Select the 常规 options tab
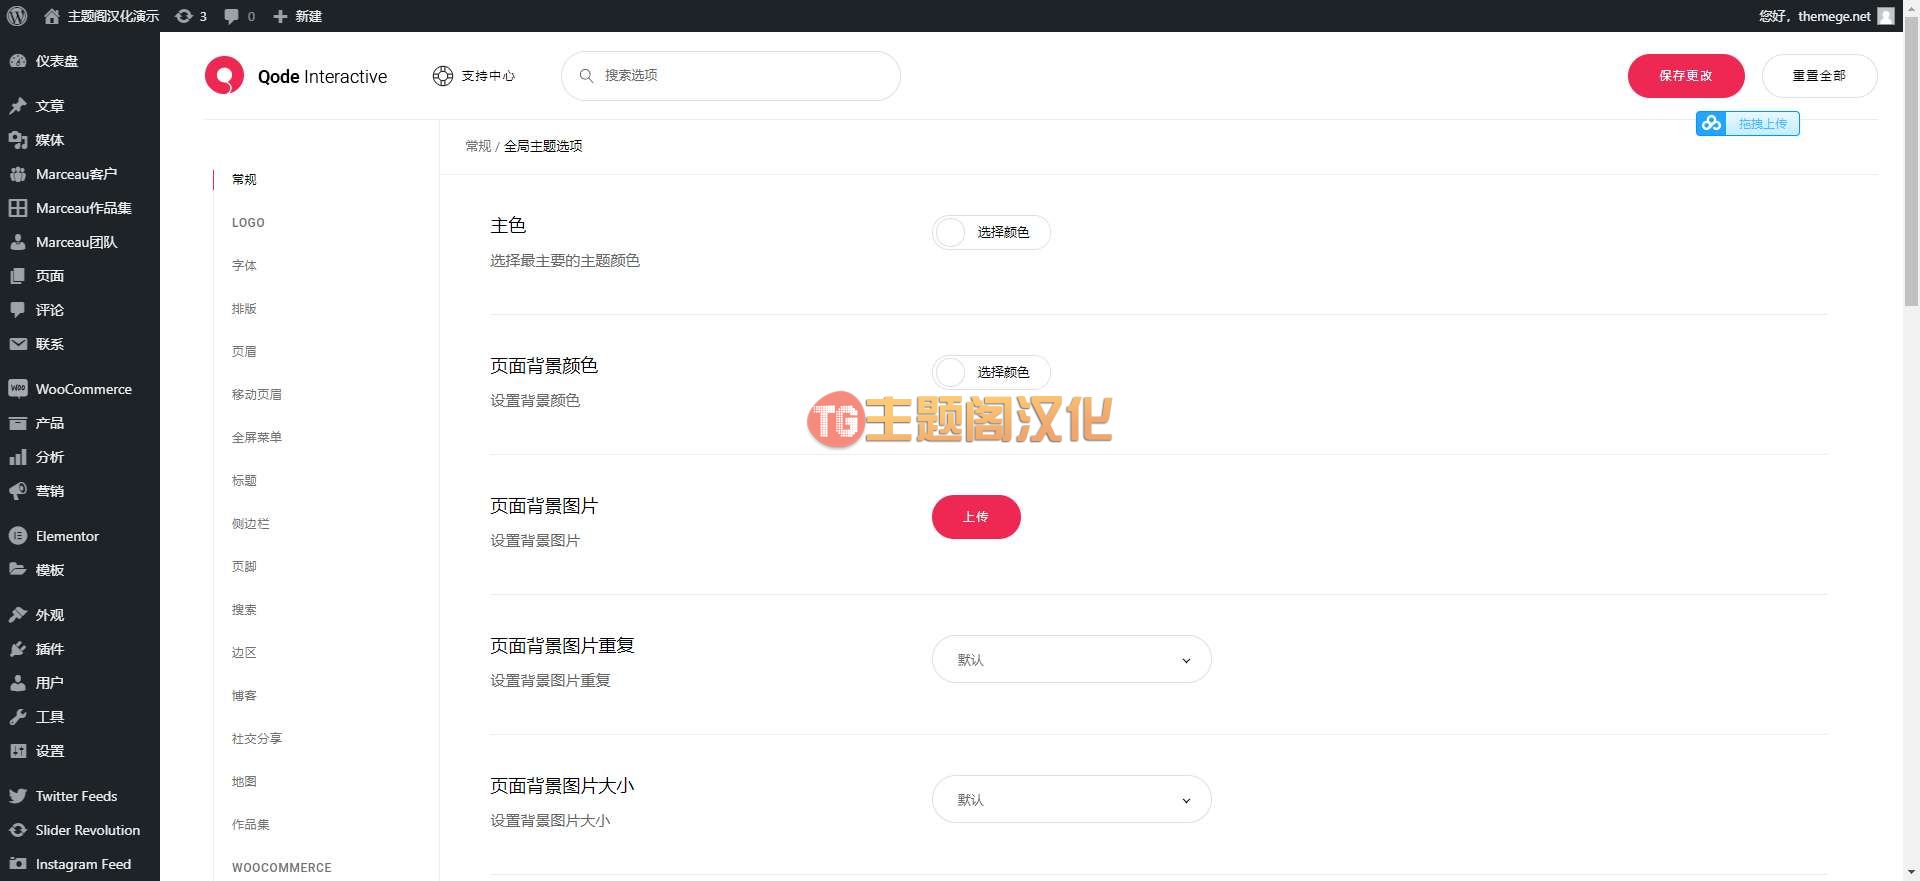1920x881 pixels. click(244, 180)
